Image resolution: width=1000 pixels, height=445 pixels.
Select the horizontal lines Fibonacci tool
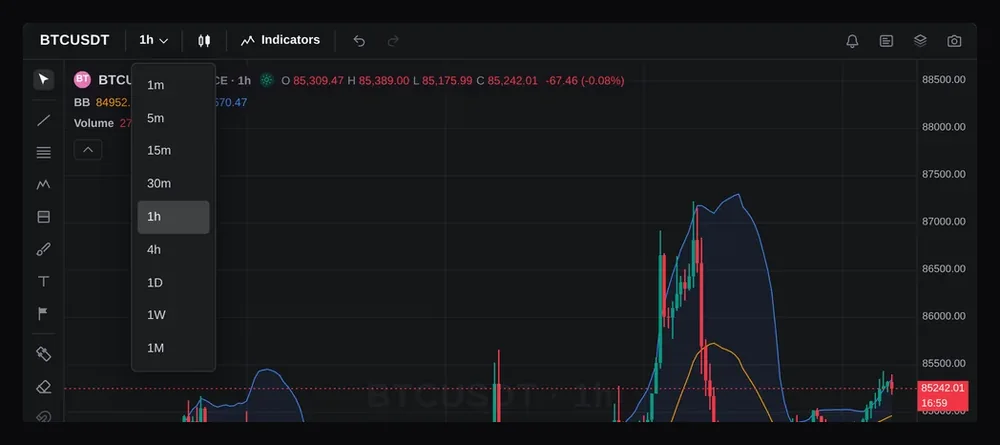[x=43, y=152]
